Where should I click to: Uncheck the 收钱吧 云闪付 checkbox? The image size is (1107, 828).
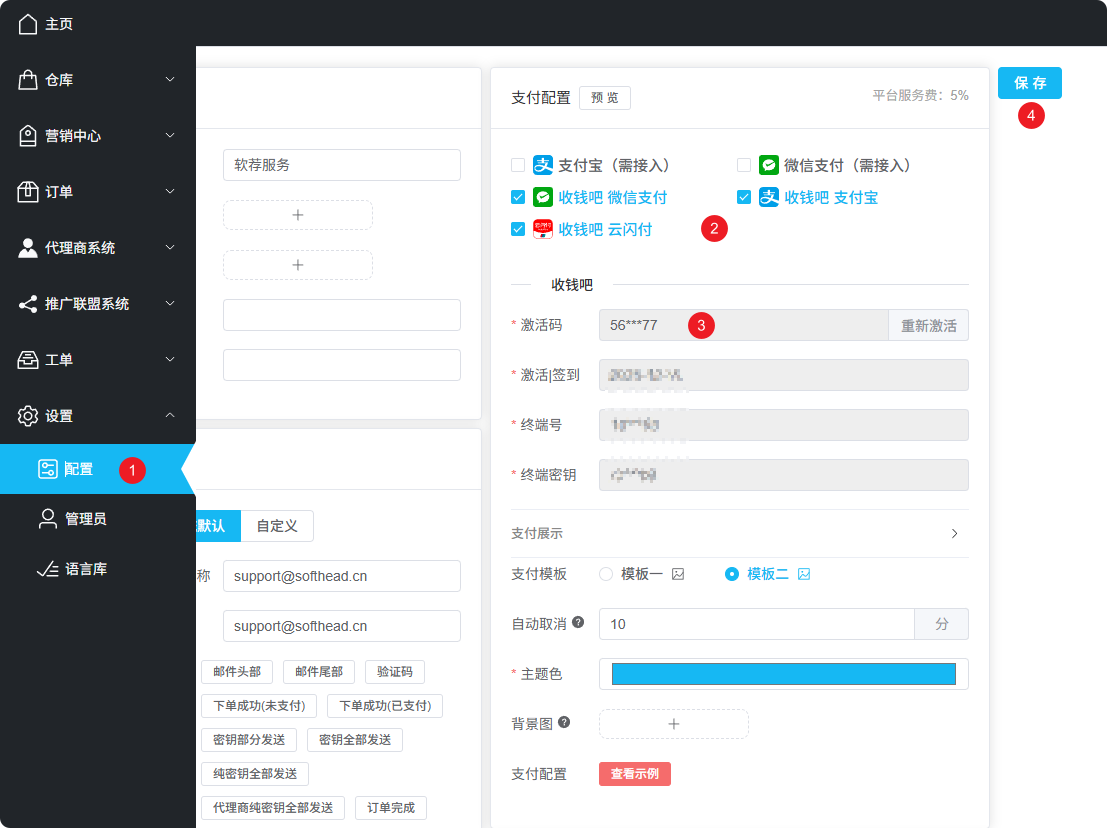[518, 229]
